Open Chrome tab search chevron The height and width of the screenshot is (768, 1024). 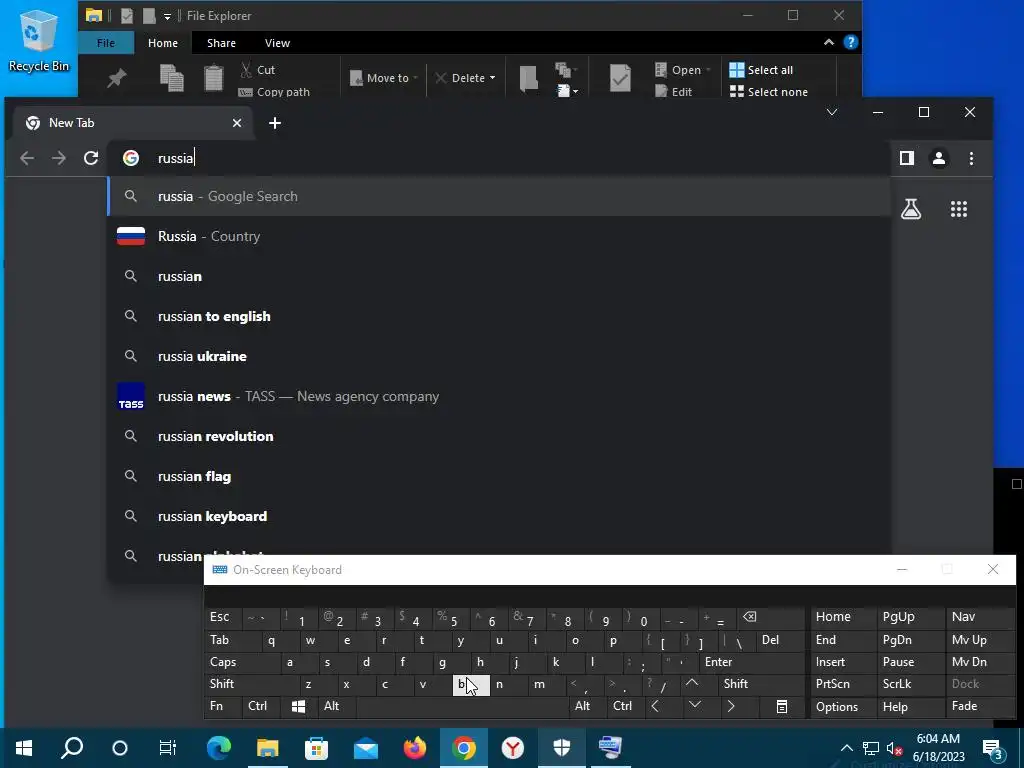[832, 112]
